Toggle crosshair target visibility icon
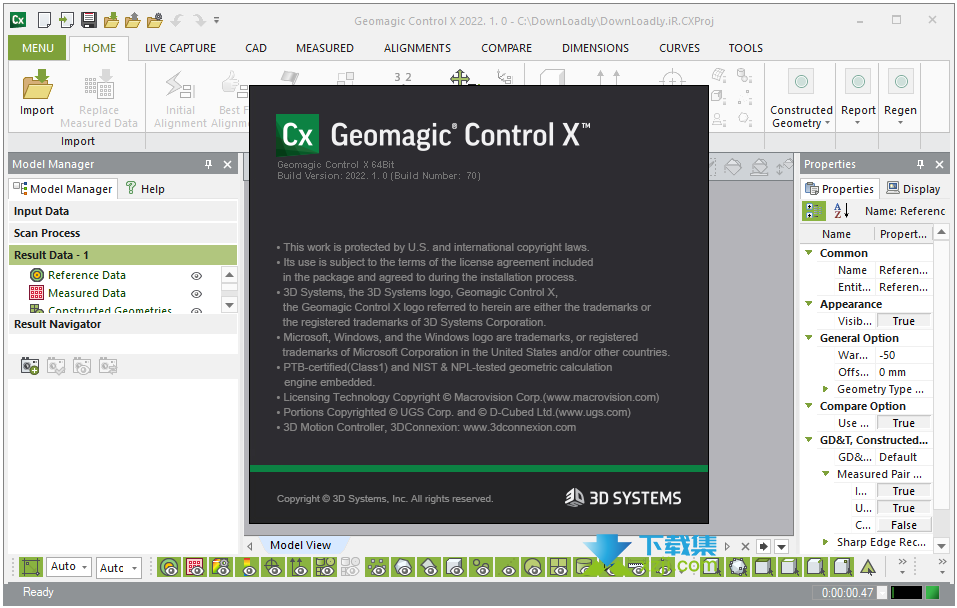The width and height of the screenshot is (957, 608). point(274,567)
